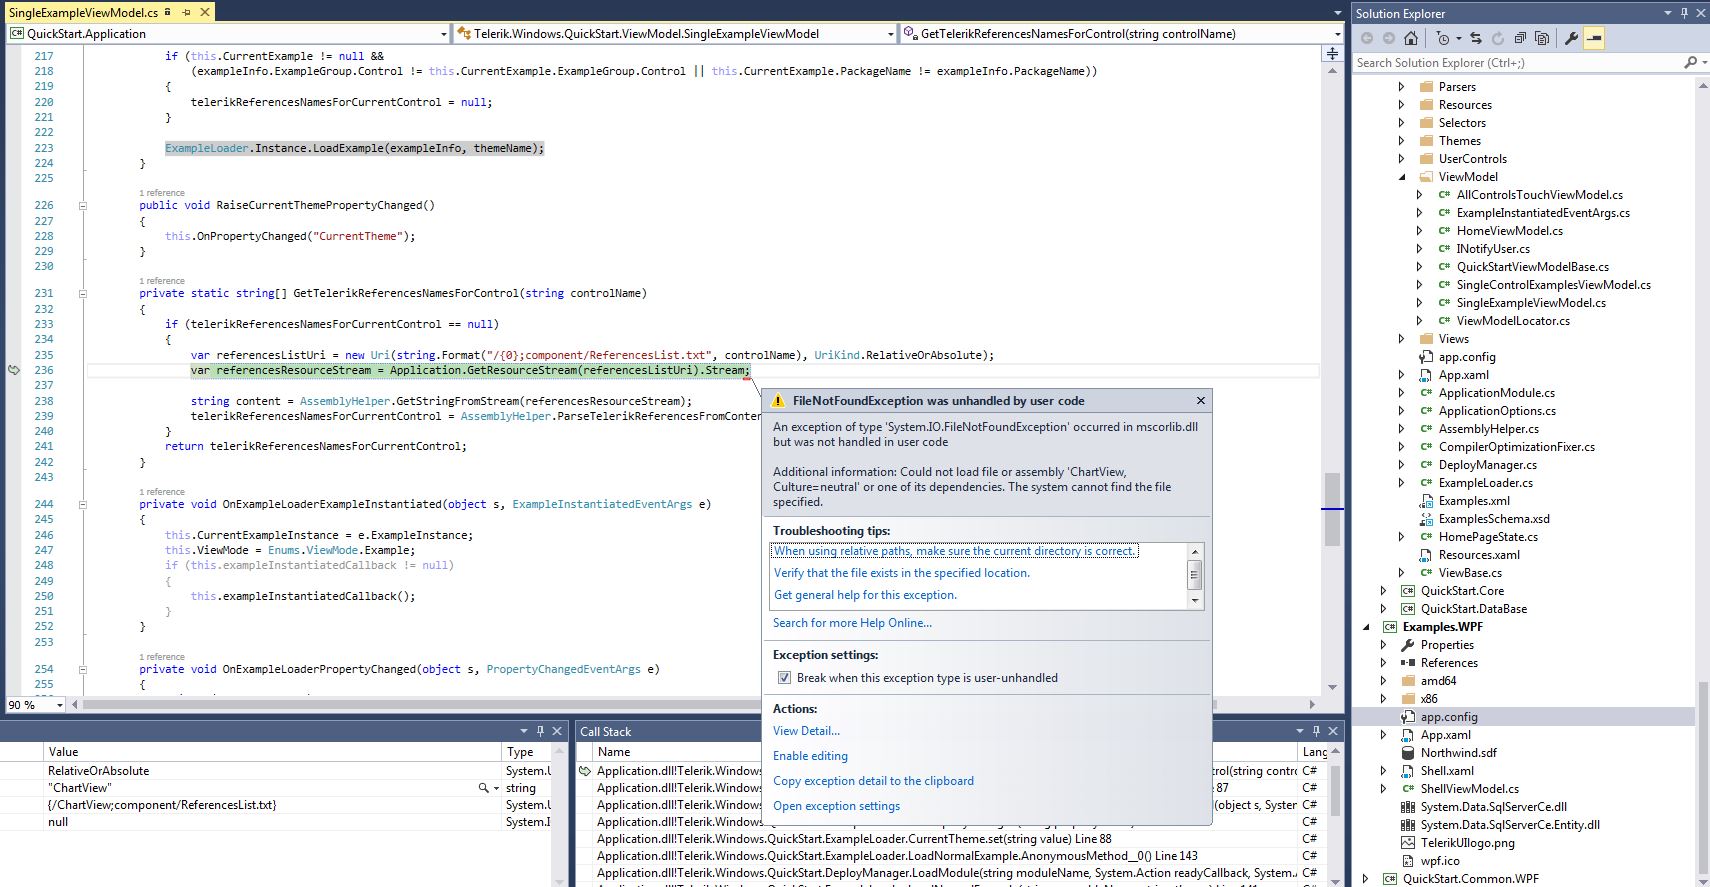
Task: Click the Search Solution Explorer input field
Action: [1516, 62]
